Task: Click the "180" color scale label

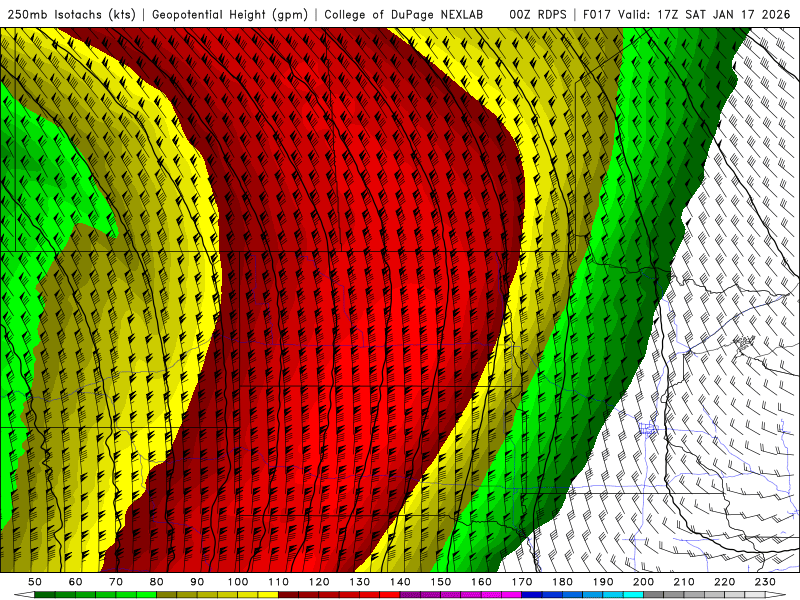Action: pyautogui.click(x=562, y=582)
